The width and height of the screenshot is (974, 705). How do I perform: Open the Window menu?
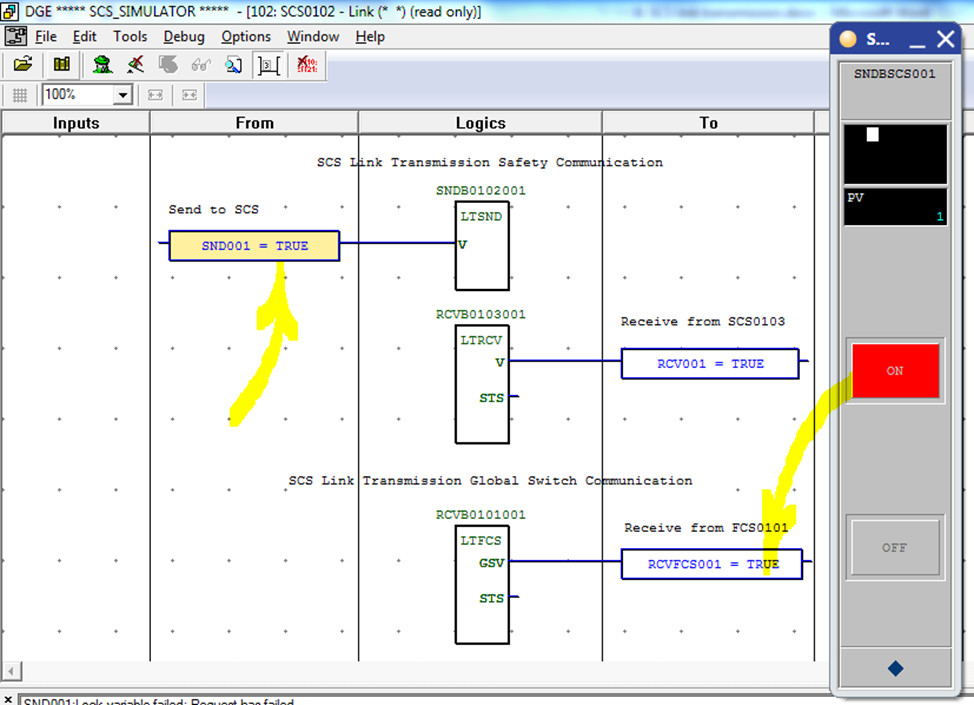click(313, 37)
